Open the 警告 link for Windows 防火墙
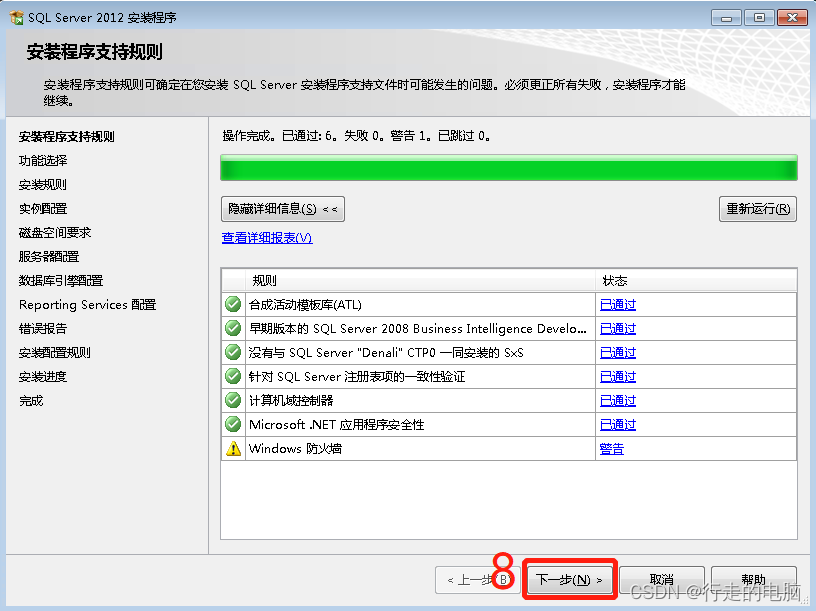 point(611,449)
